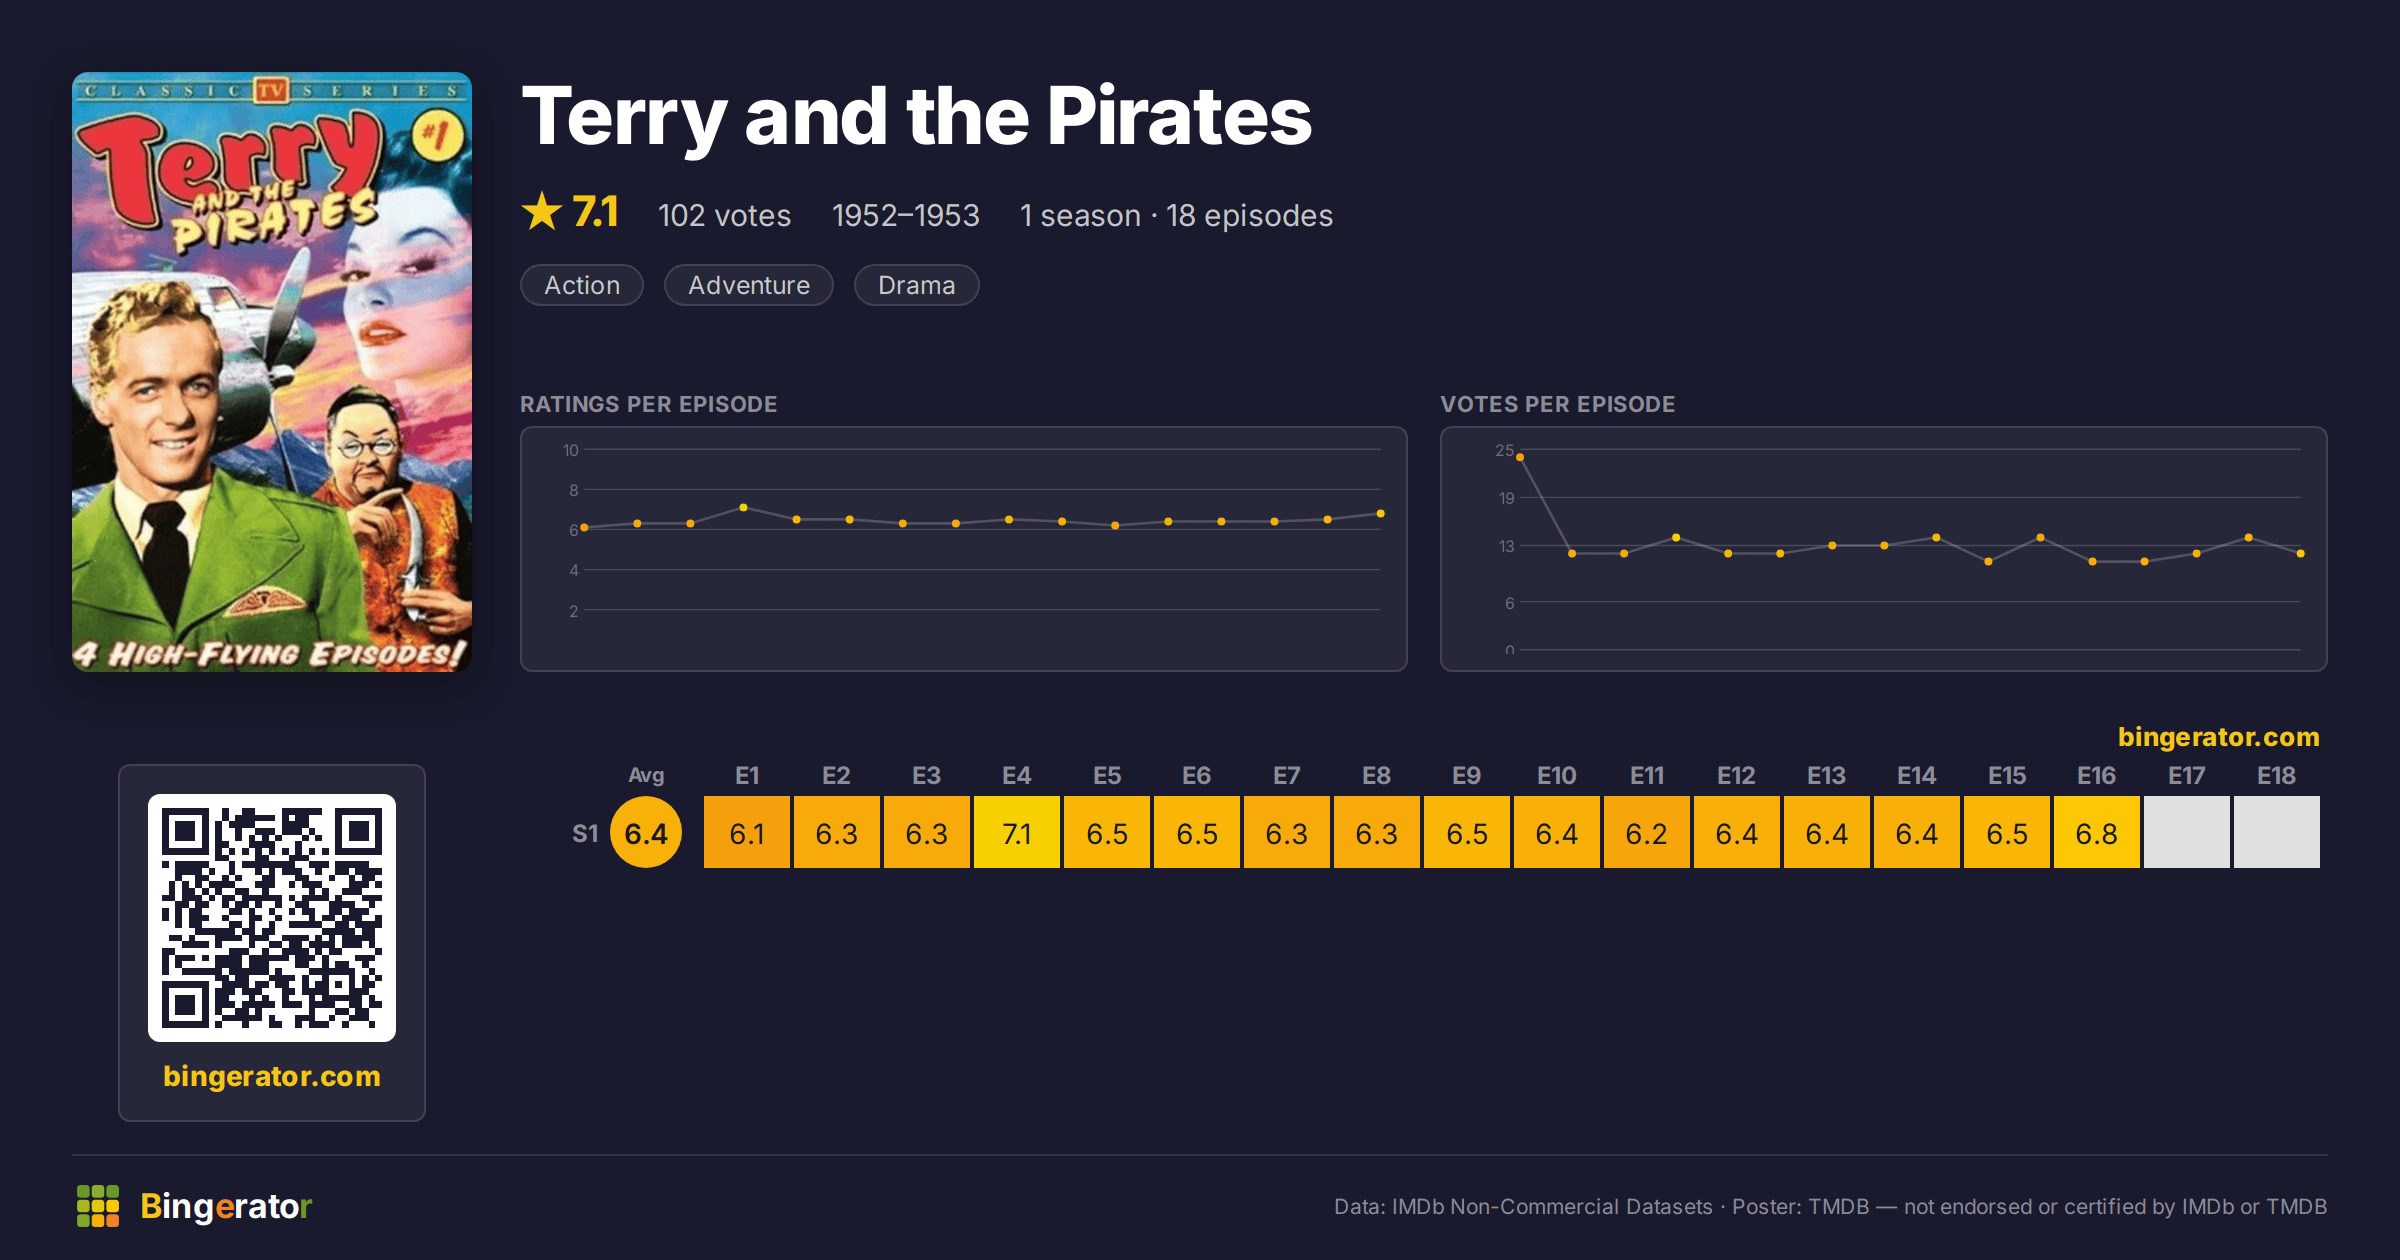The width and height of the screenshot is (2400, 1260).
Task: Click the Bingerator grid logo icon
Action: (98, 1206)
